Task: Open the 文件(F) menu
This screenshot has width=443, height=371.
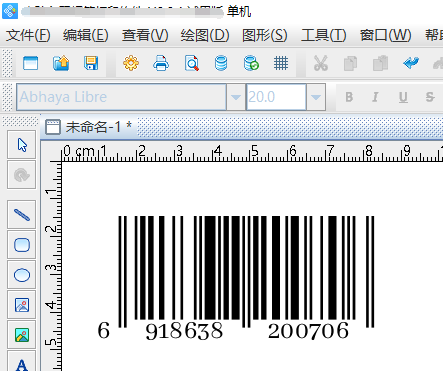Action: coord(28,35)
